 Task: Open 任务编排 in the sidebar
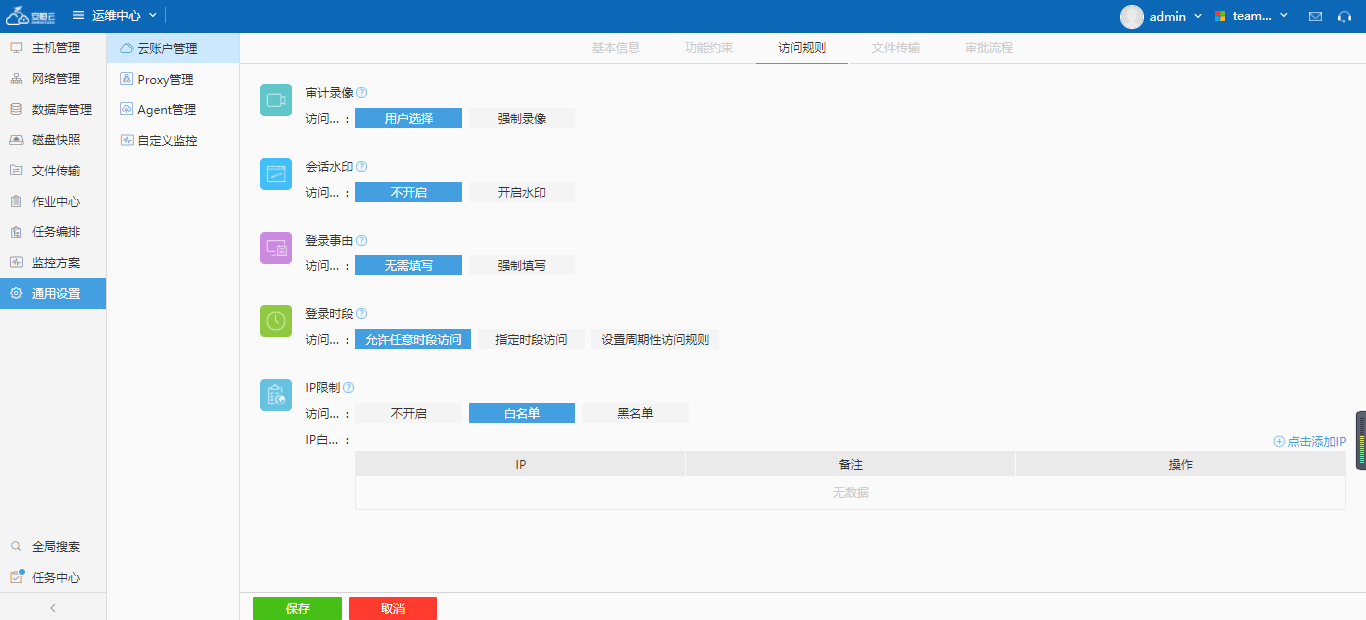tap(53, 232)
